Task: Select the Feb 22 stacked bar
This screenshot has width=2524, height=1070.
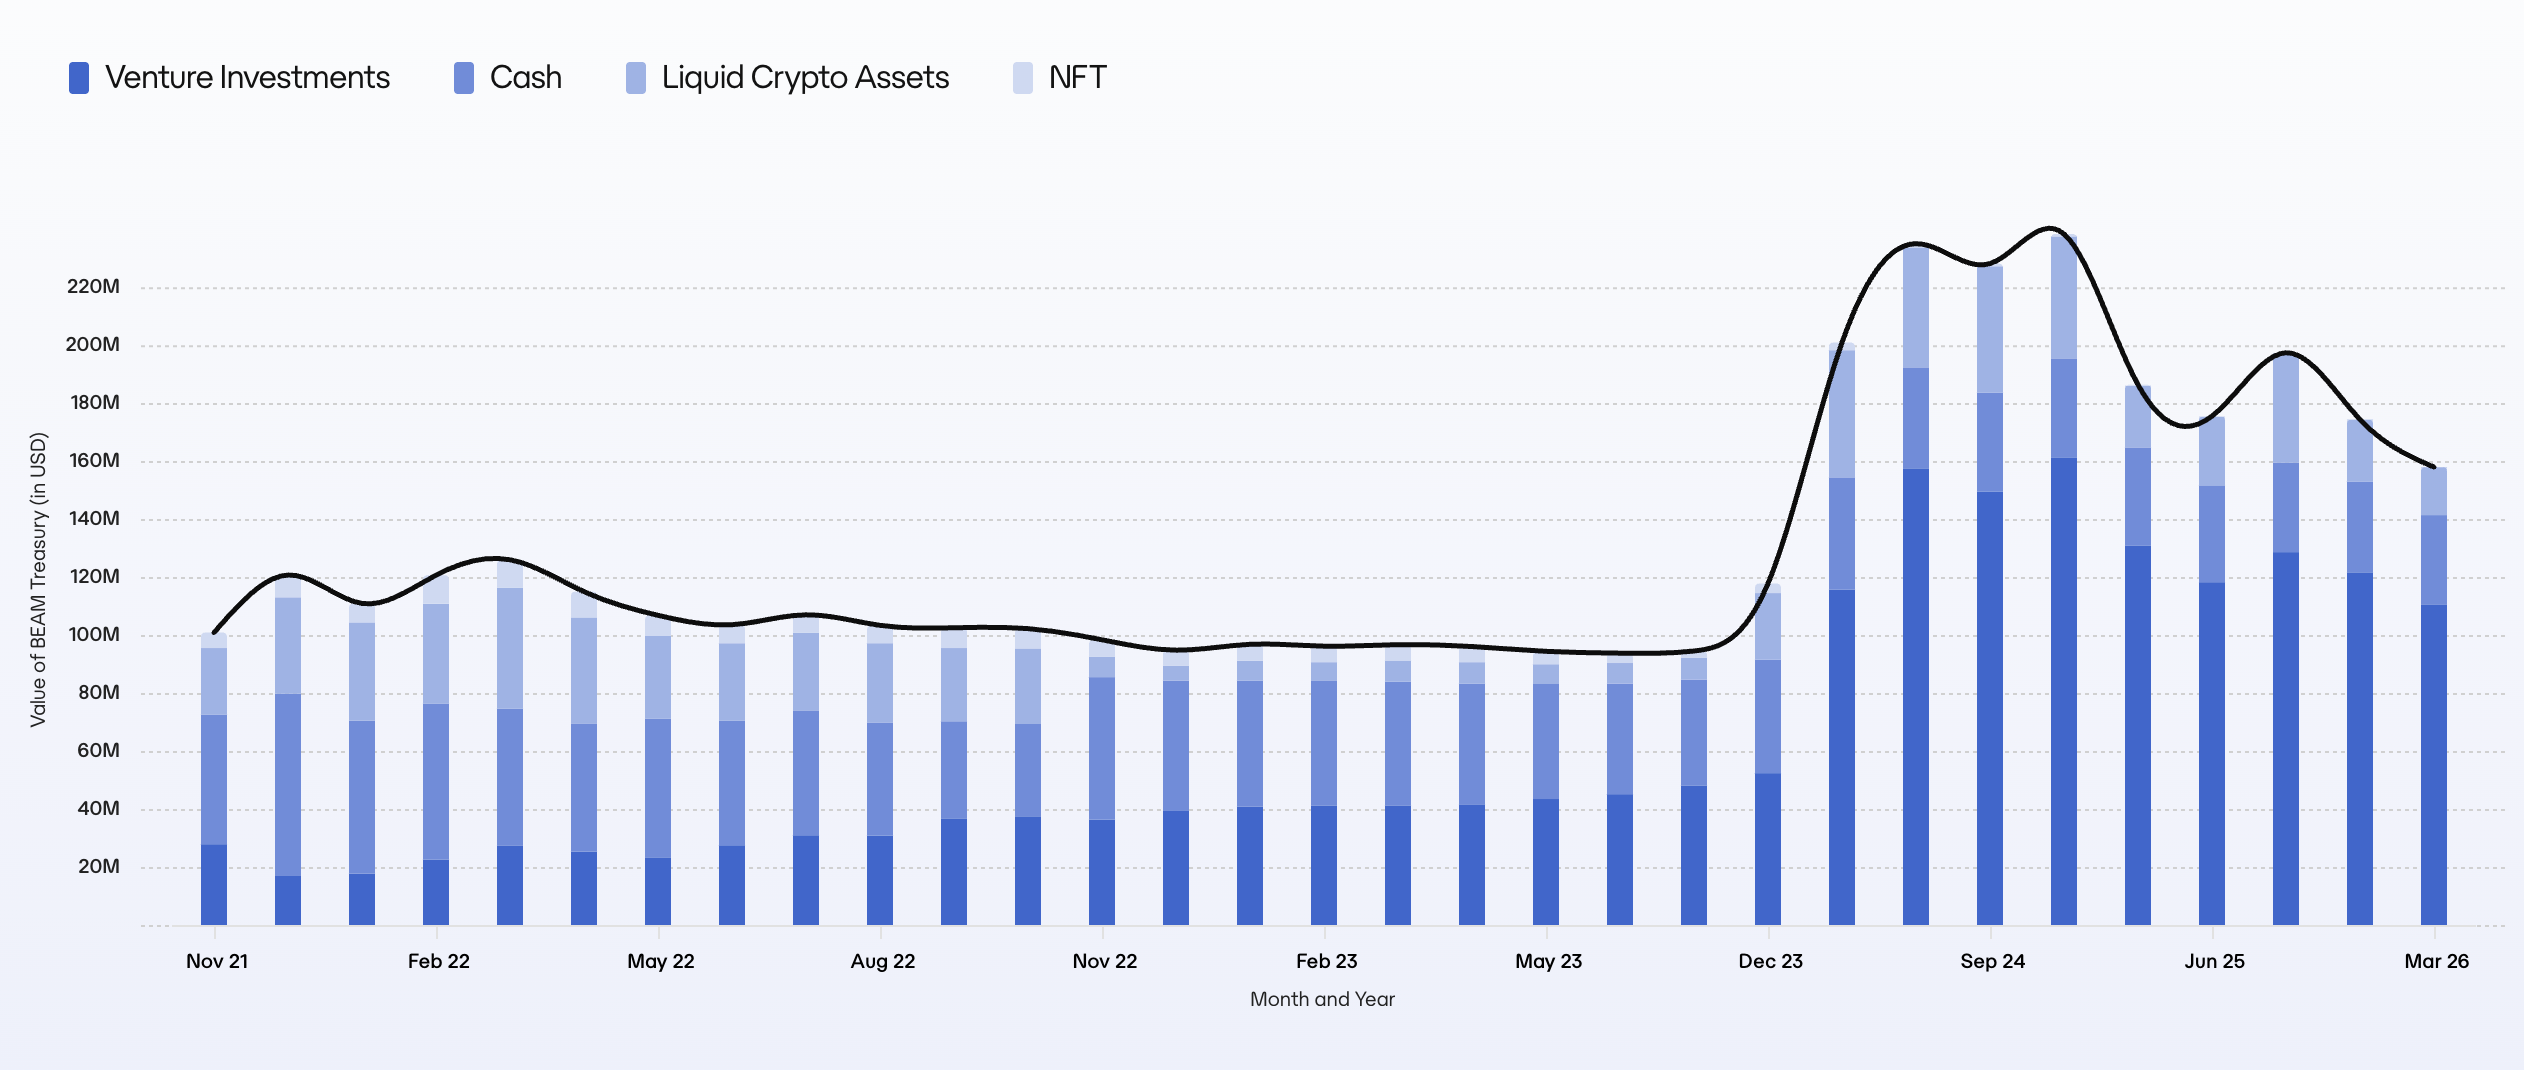Action: click(x=436, y=750)
